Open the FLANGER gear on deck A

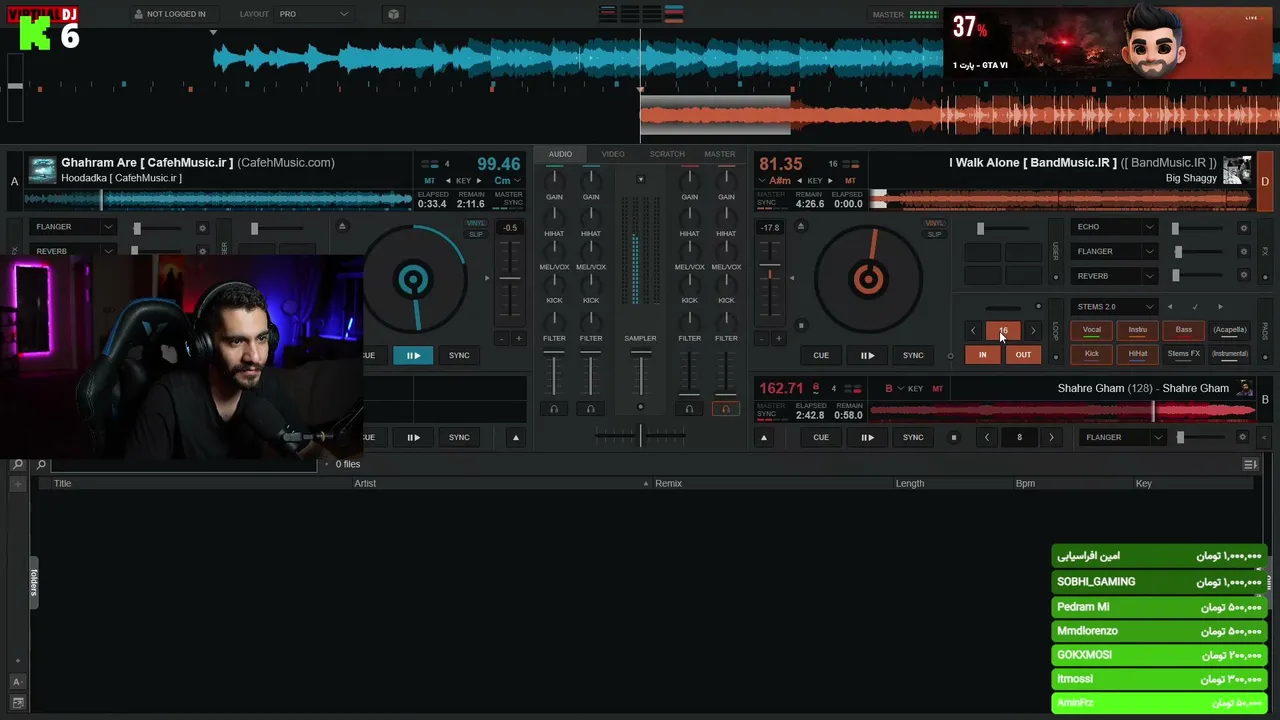click(x=202, y=227)
